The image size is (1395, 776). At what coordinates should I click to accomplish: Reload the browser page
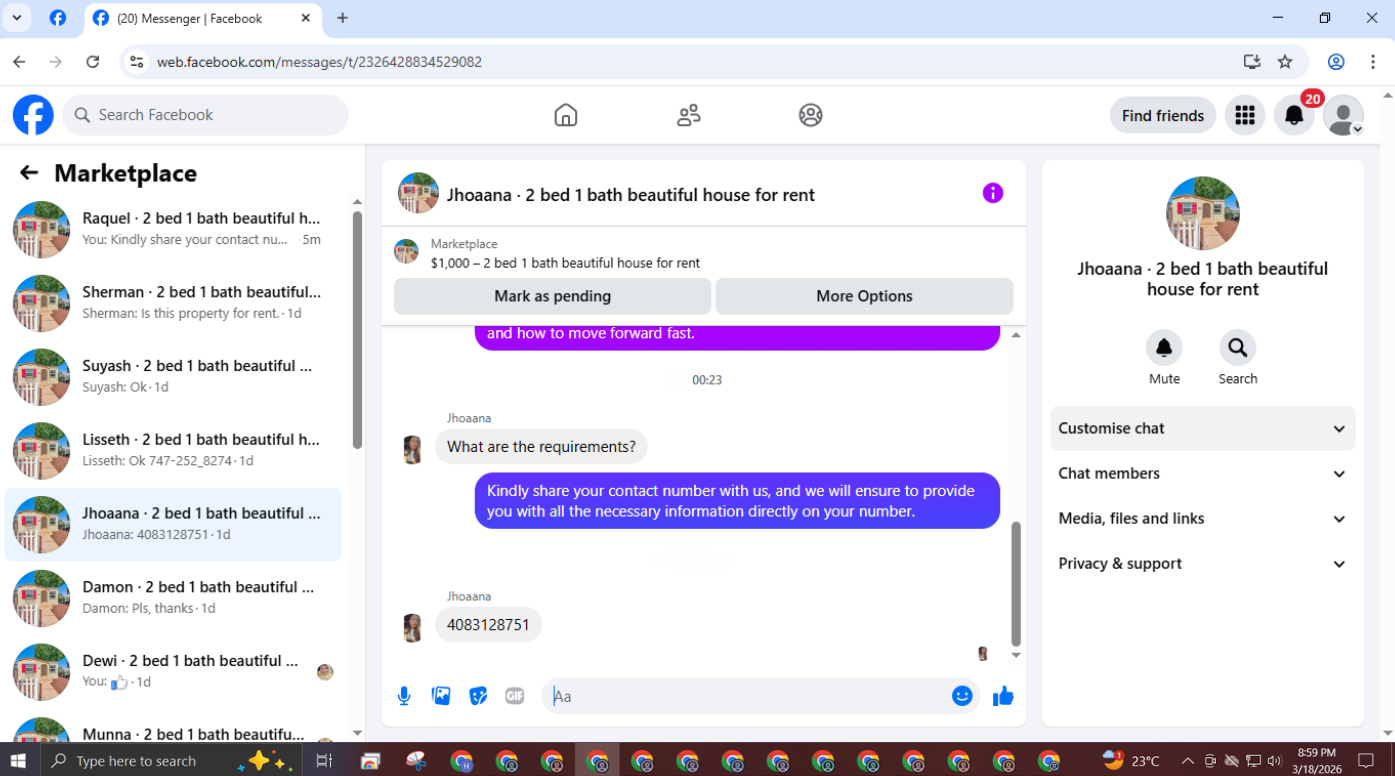tap(93, 62)
